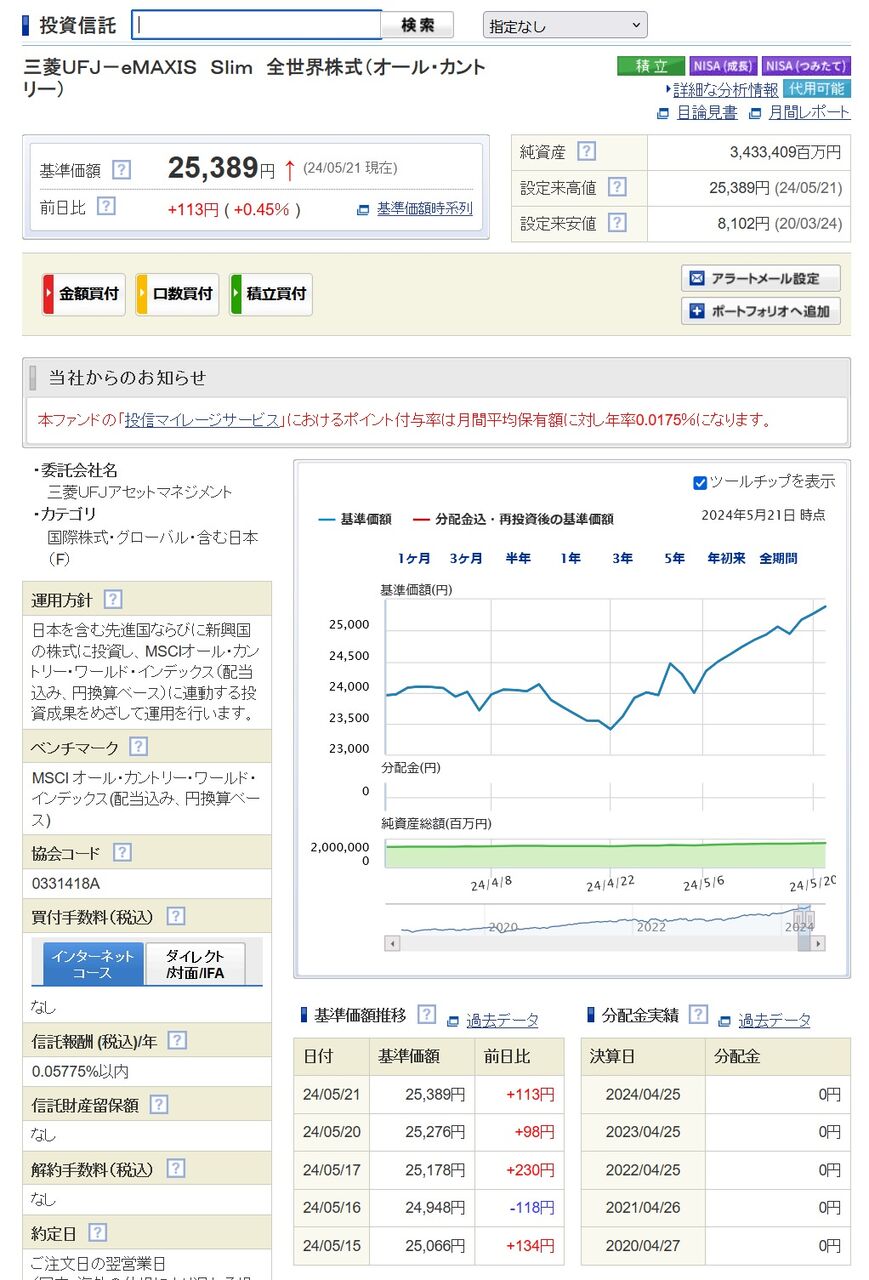This screenshot has width=869, height=1280.
Task: Click scroll-right arrow of chart range bar
Action: click(818, 943)
